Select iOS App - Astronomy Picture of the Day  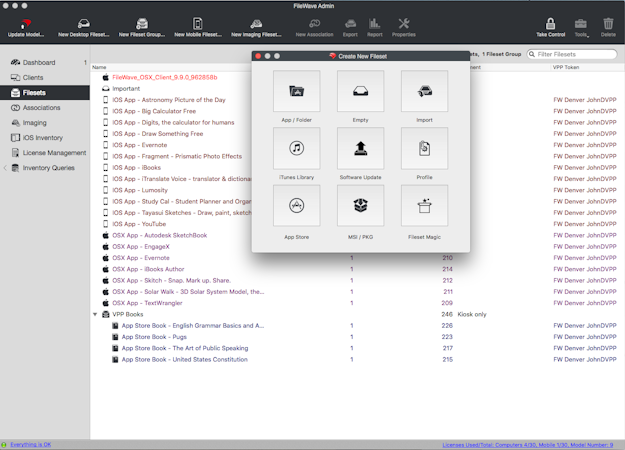pos(169,100)
